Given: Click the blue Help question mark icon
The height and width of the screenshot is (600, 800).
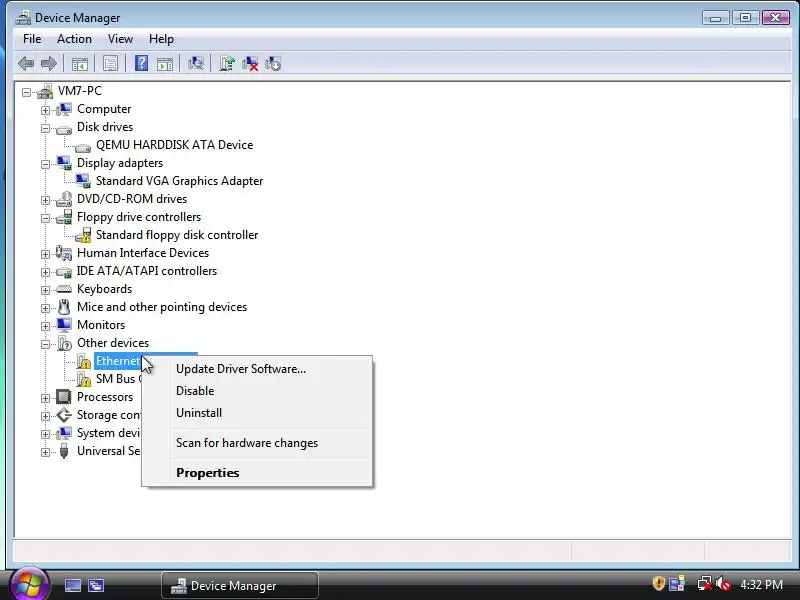Looking at the screenshot, I should point(141,63).
